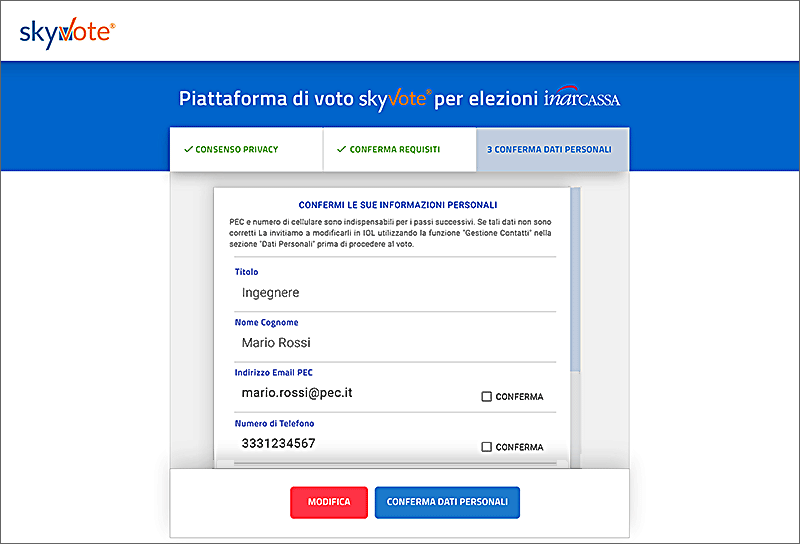
Task: Go to the Consenso Privacy step tab
Action: coord(245,150)
